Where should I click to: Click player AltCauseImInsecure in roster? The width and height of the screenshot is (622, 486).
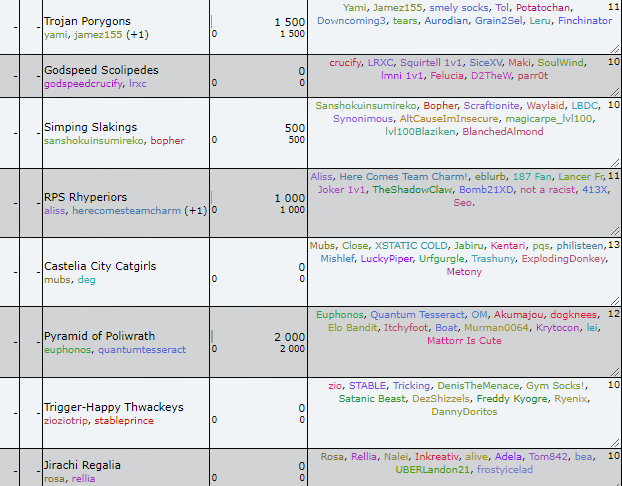(449, 119)
